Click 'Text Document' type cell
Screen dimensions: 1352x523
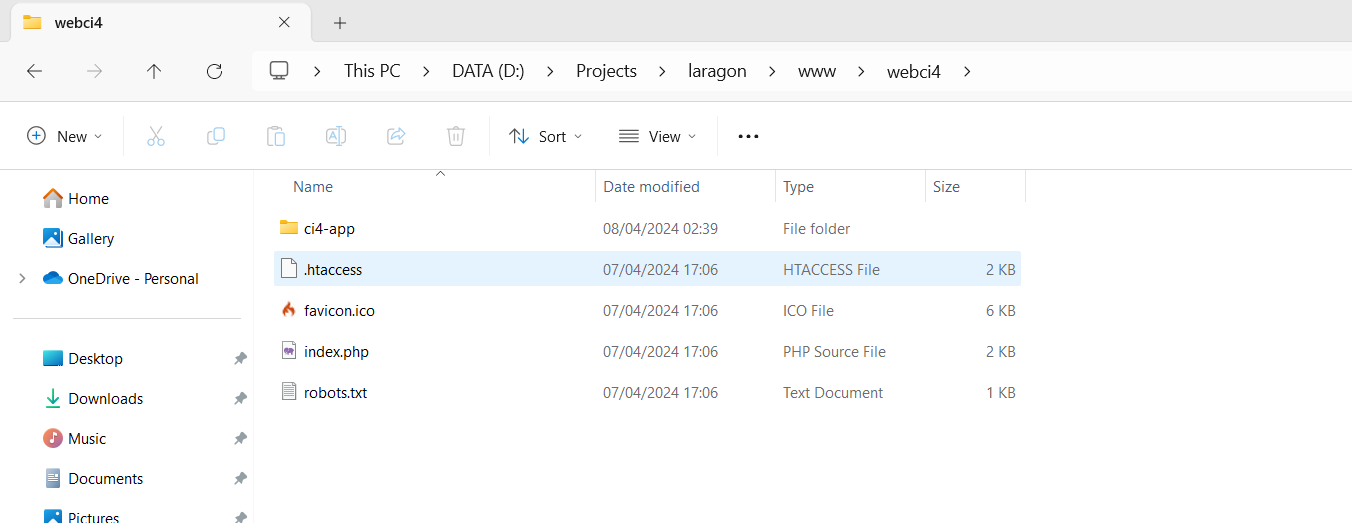tap(833, 392)
